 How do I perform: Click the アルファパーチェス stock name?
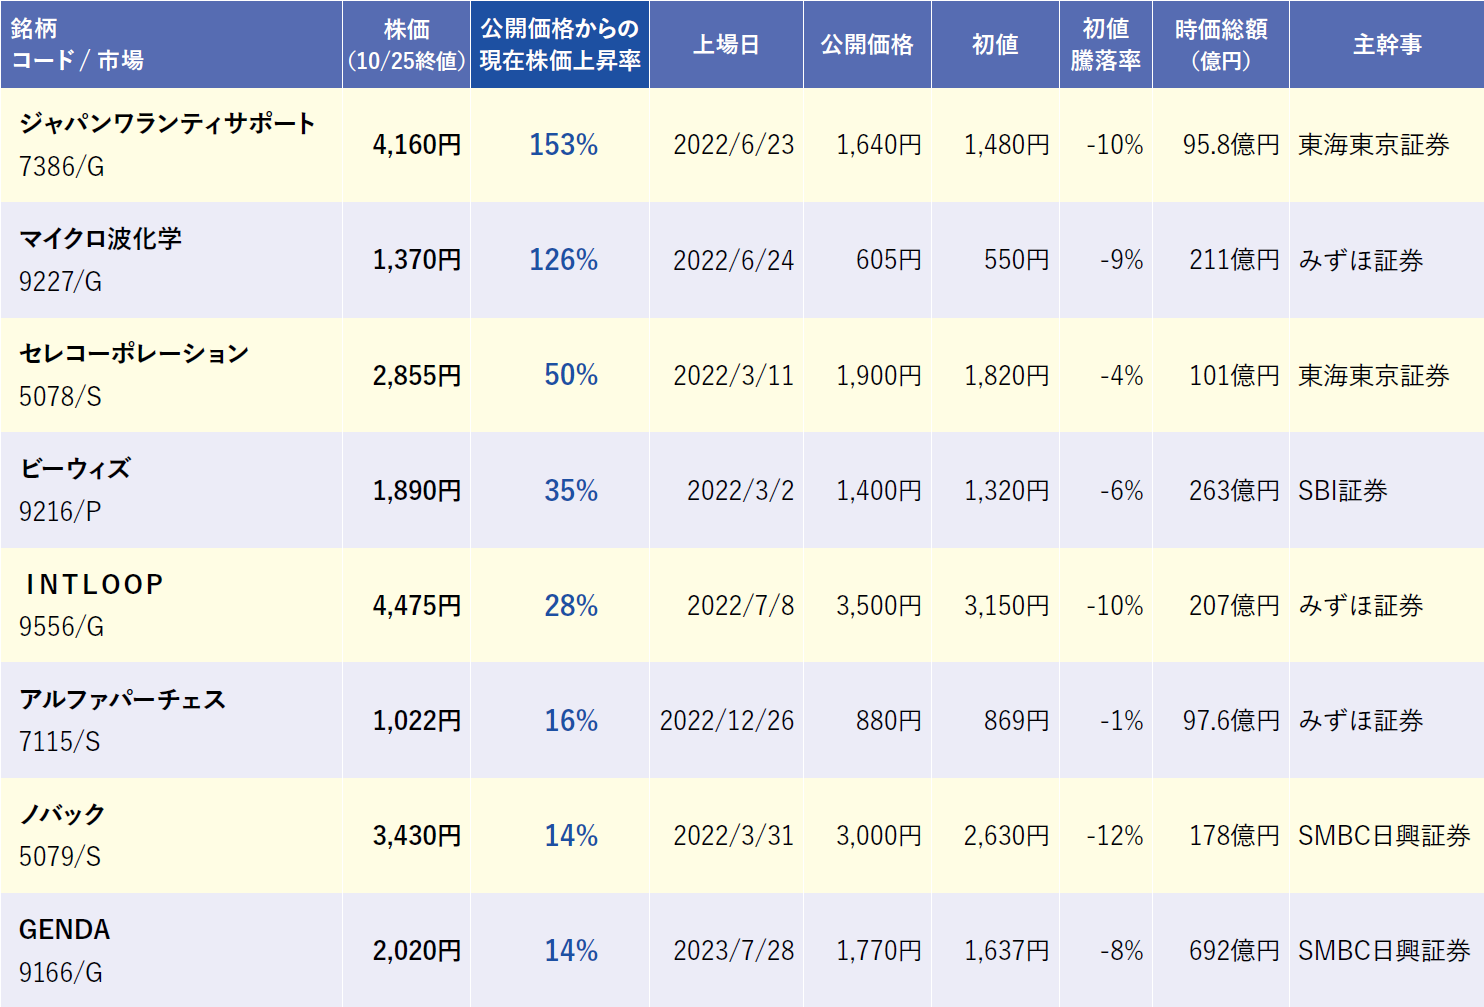coord(123,699)
